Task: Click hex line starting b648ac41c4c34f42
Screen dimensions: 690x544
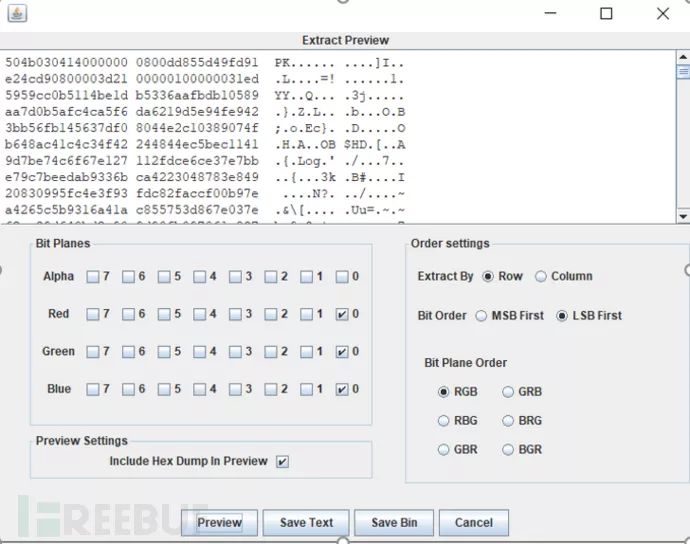Action: pyautogui.click(x=205, y=144)
